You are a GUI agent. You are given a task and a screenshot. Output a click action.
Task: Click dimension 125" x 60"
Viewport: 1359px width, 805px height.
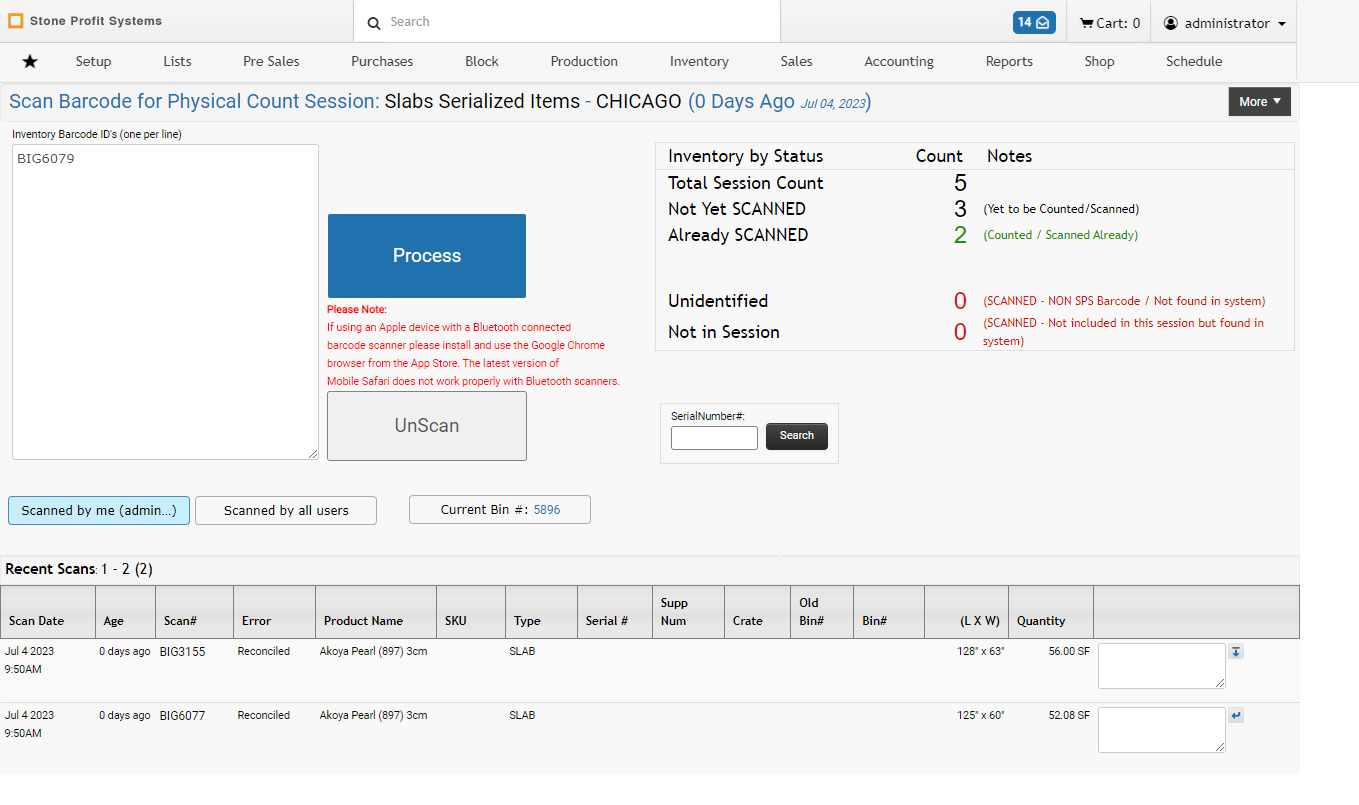click(980, 716)
